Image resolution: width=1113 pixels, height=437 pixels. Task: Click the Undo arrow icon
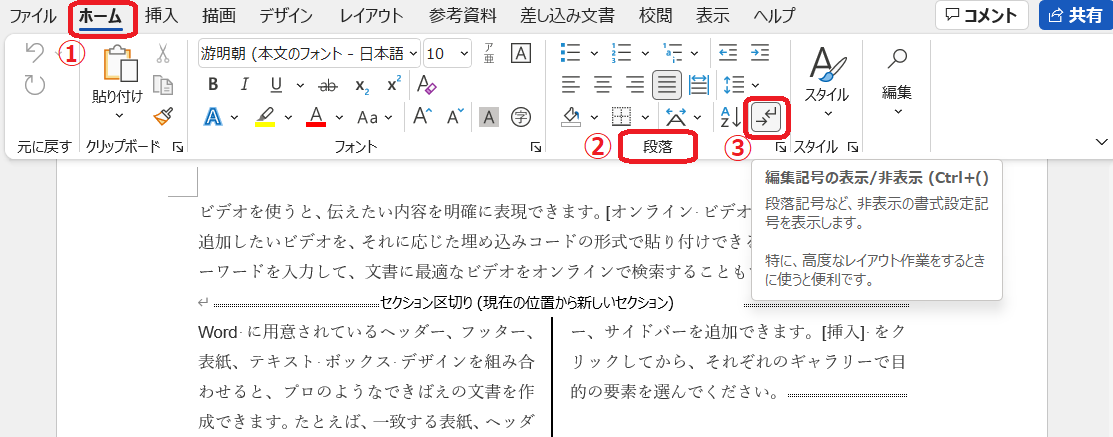[34, 53]
